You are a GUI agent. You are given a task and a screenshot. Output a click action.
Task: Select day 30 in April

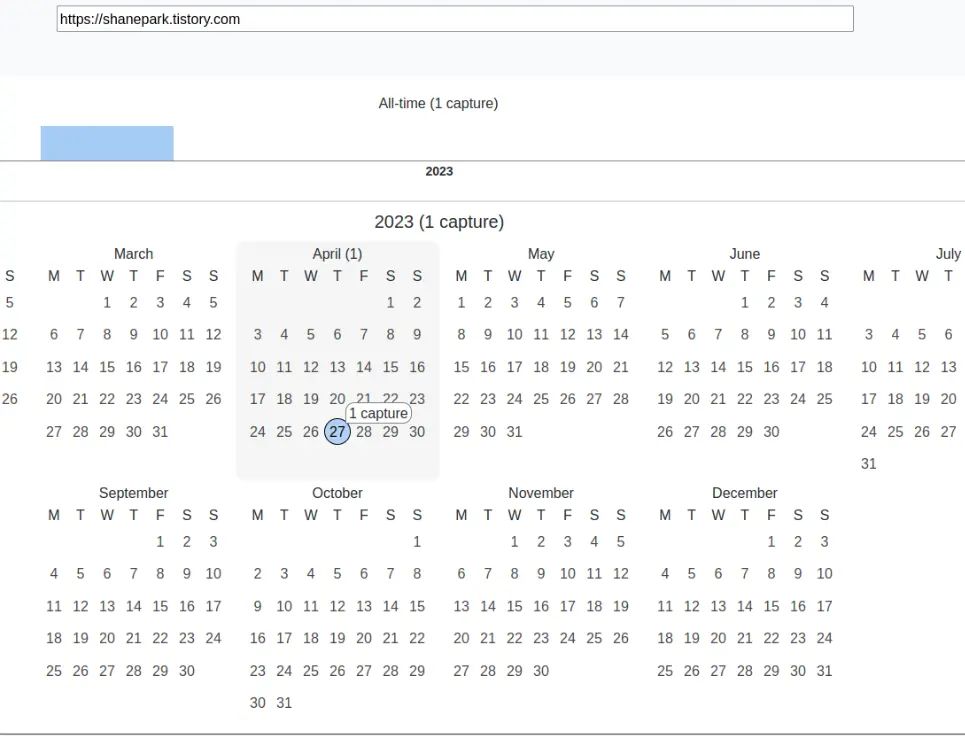tap(417, 432)
